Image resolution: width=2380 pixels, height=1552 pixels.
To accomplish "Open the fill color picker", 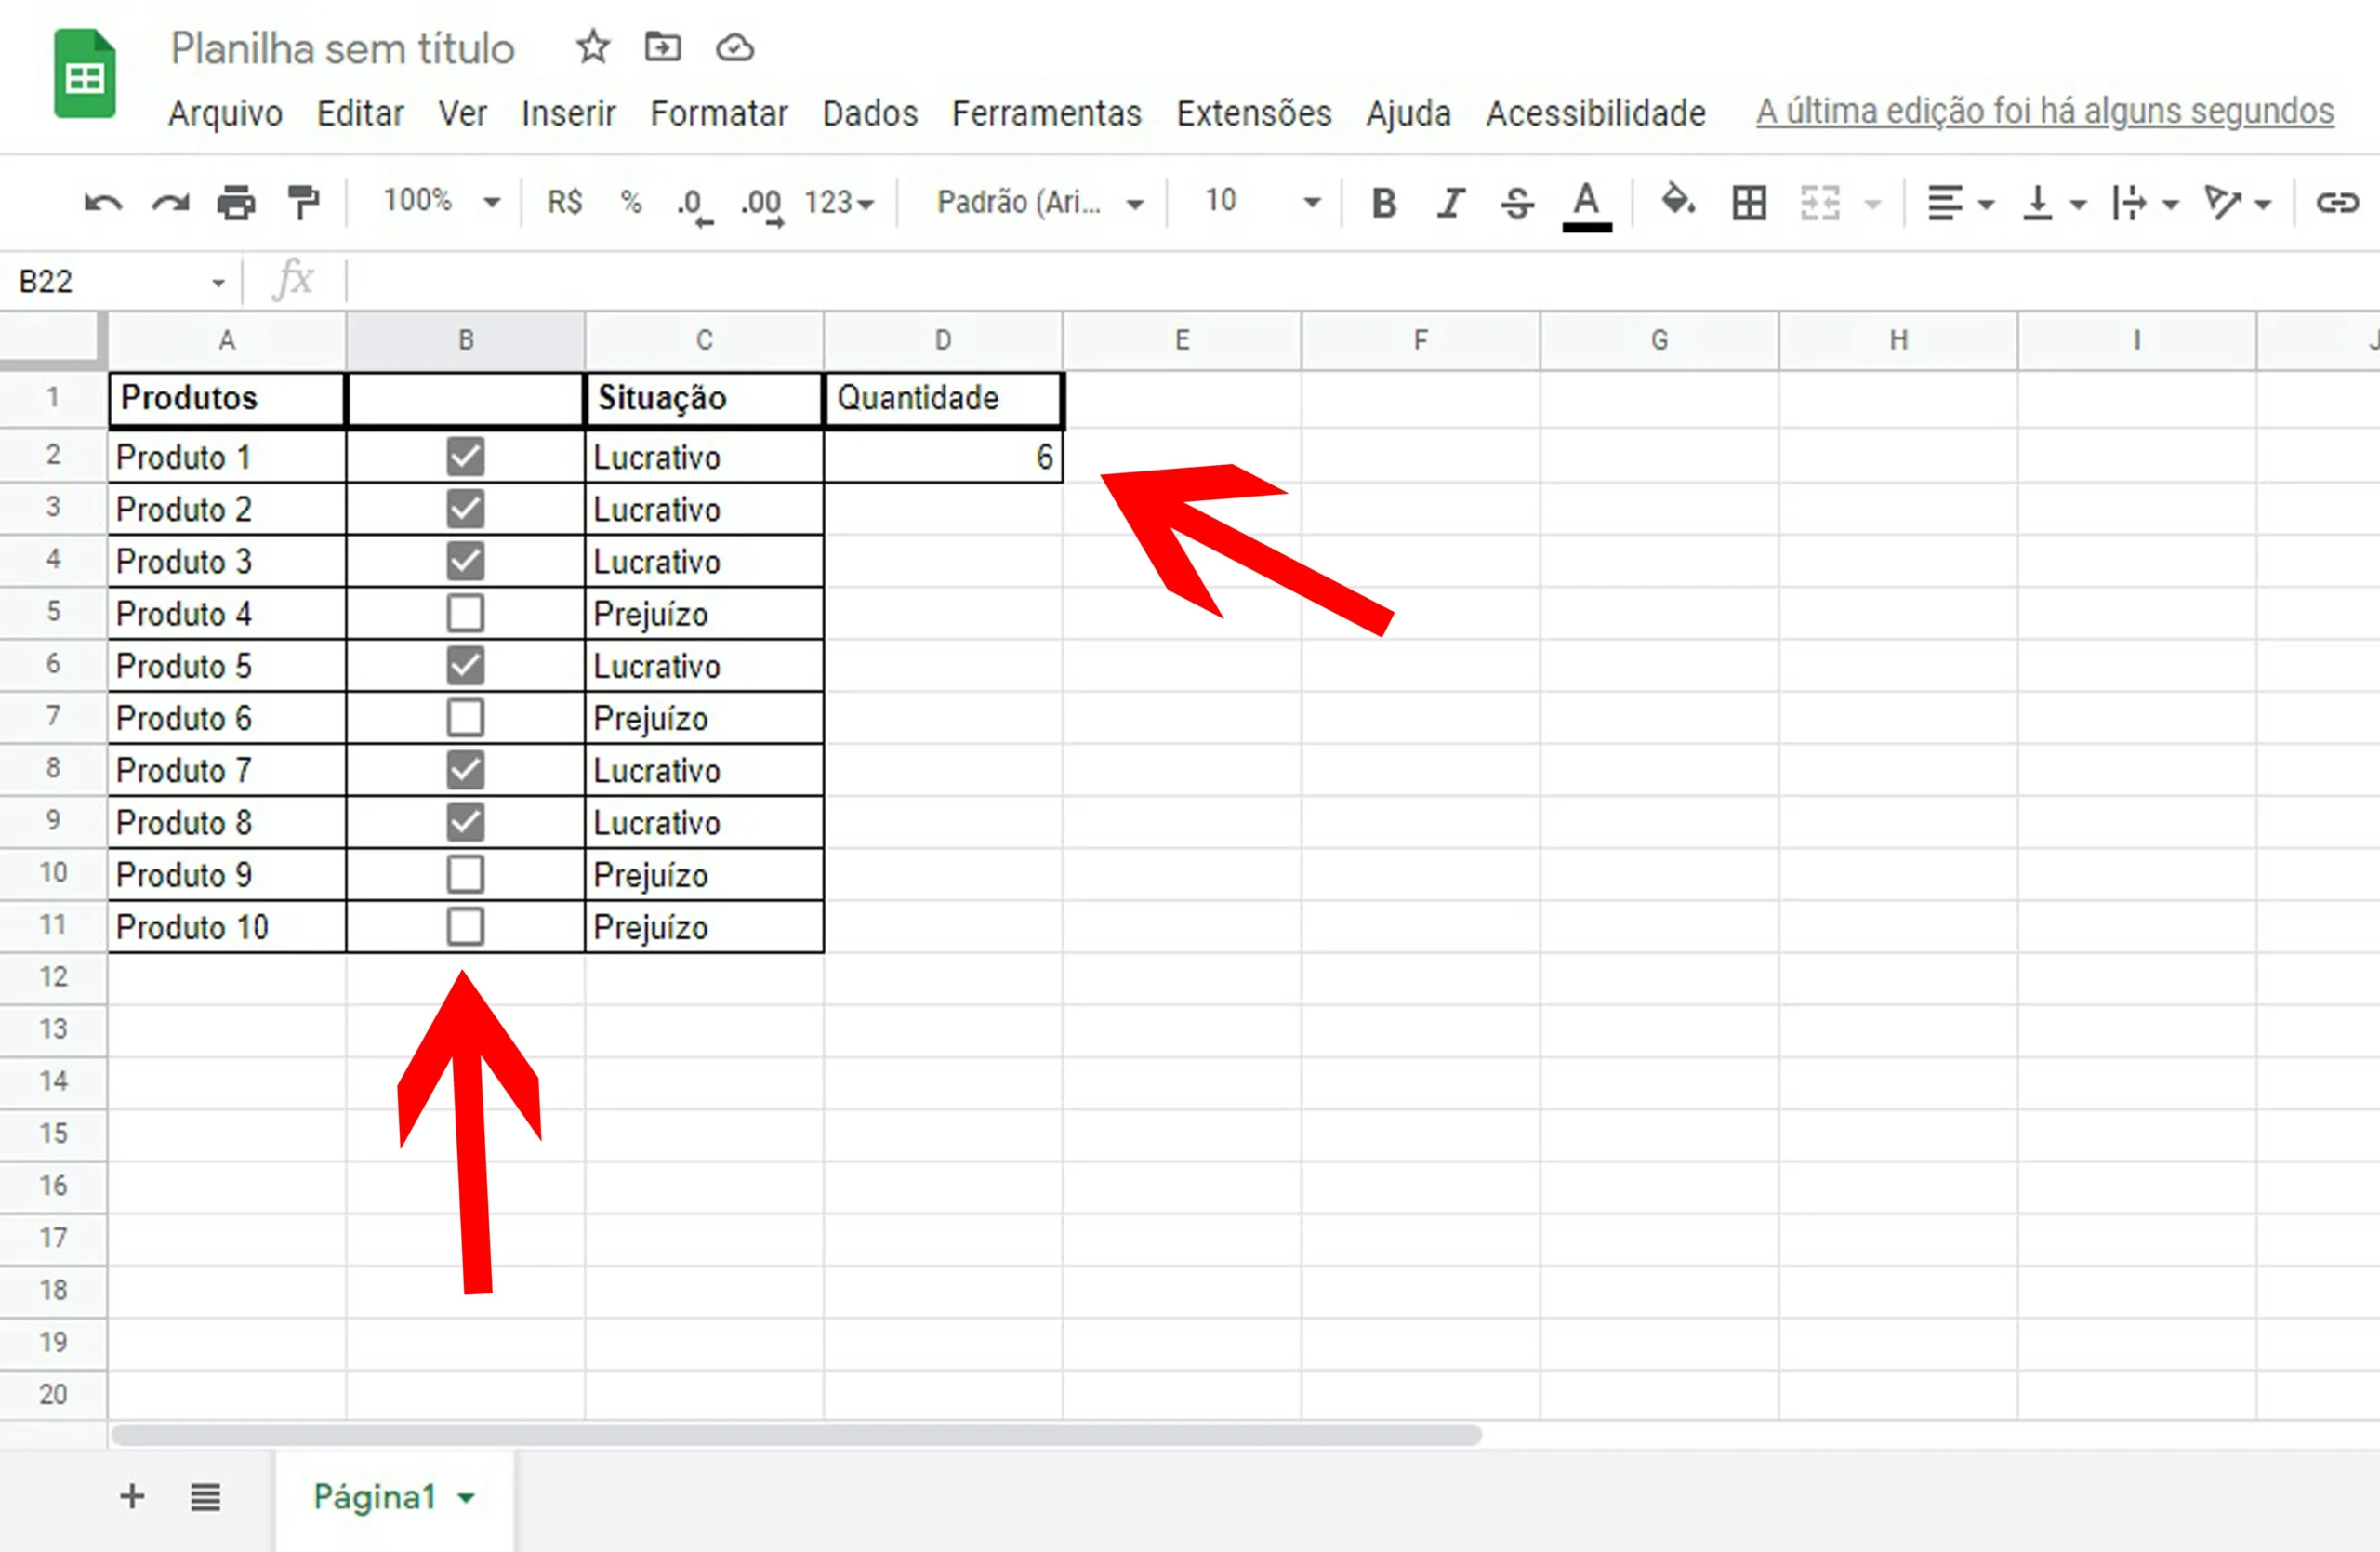I will point(1678,201).
